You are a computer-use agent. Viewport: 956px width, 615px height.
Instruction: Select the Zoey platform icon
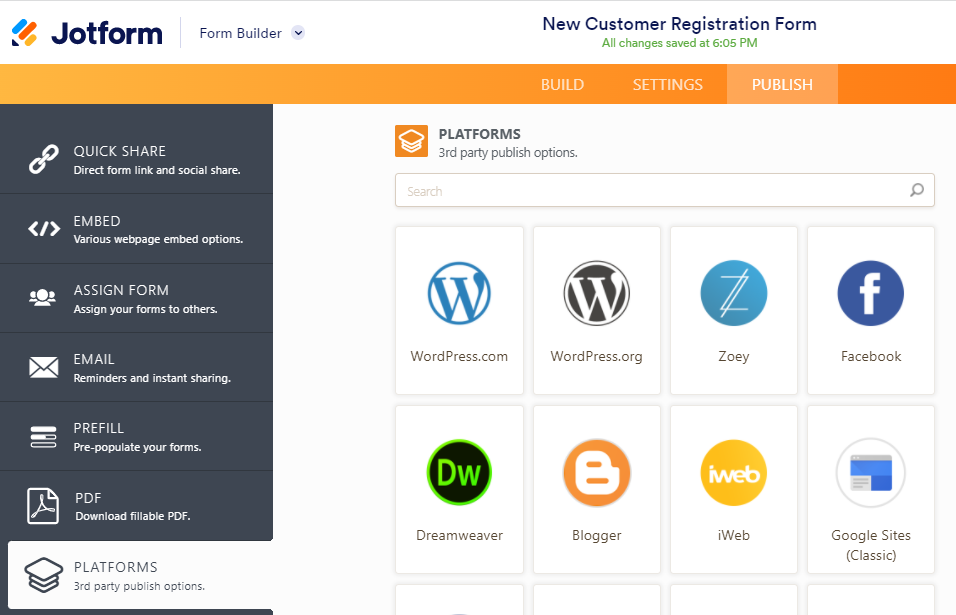tap(733, 293)
